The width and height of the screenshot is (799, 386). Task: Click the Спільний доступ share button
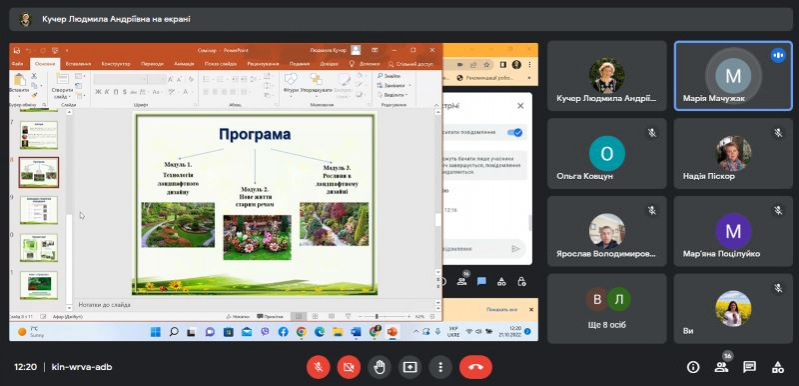[x=411, y=64]
